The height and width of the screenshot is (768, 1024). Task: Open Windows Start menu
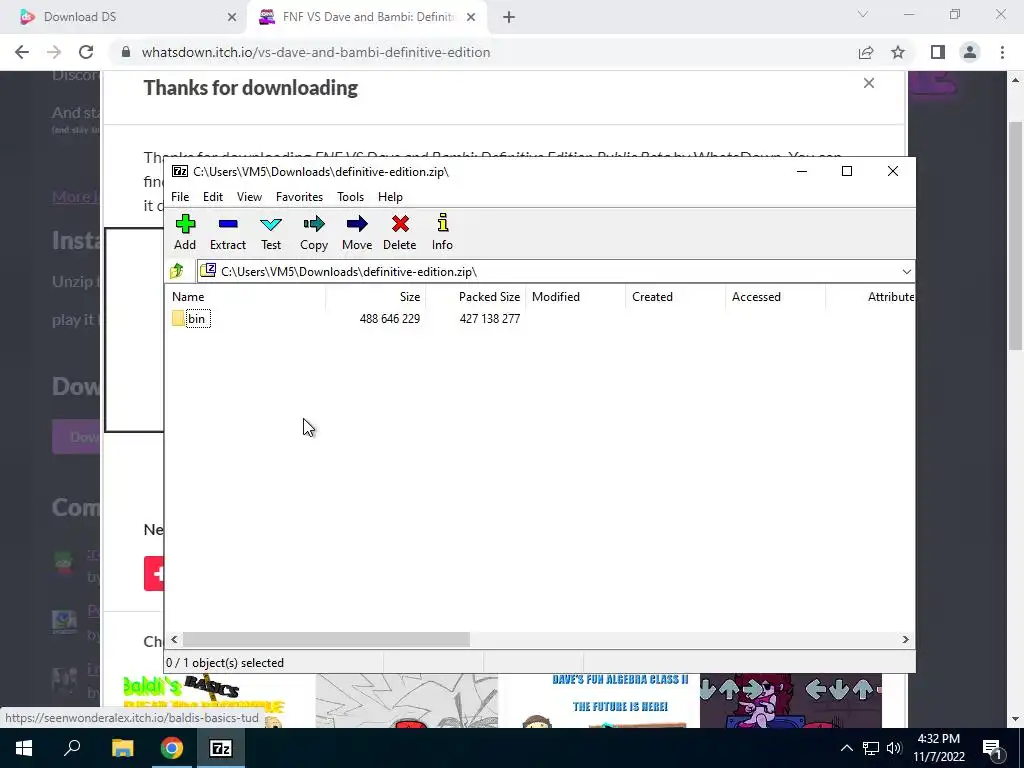pyautogui.click(x=24, y=748)
